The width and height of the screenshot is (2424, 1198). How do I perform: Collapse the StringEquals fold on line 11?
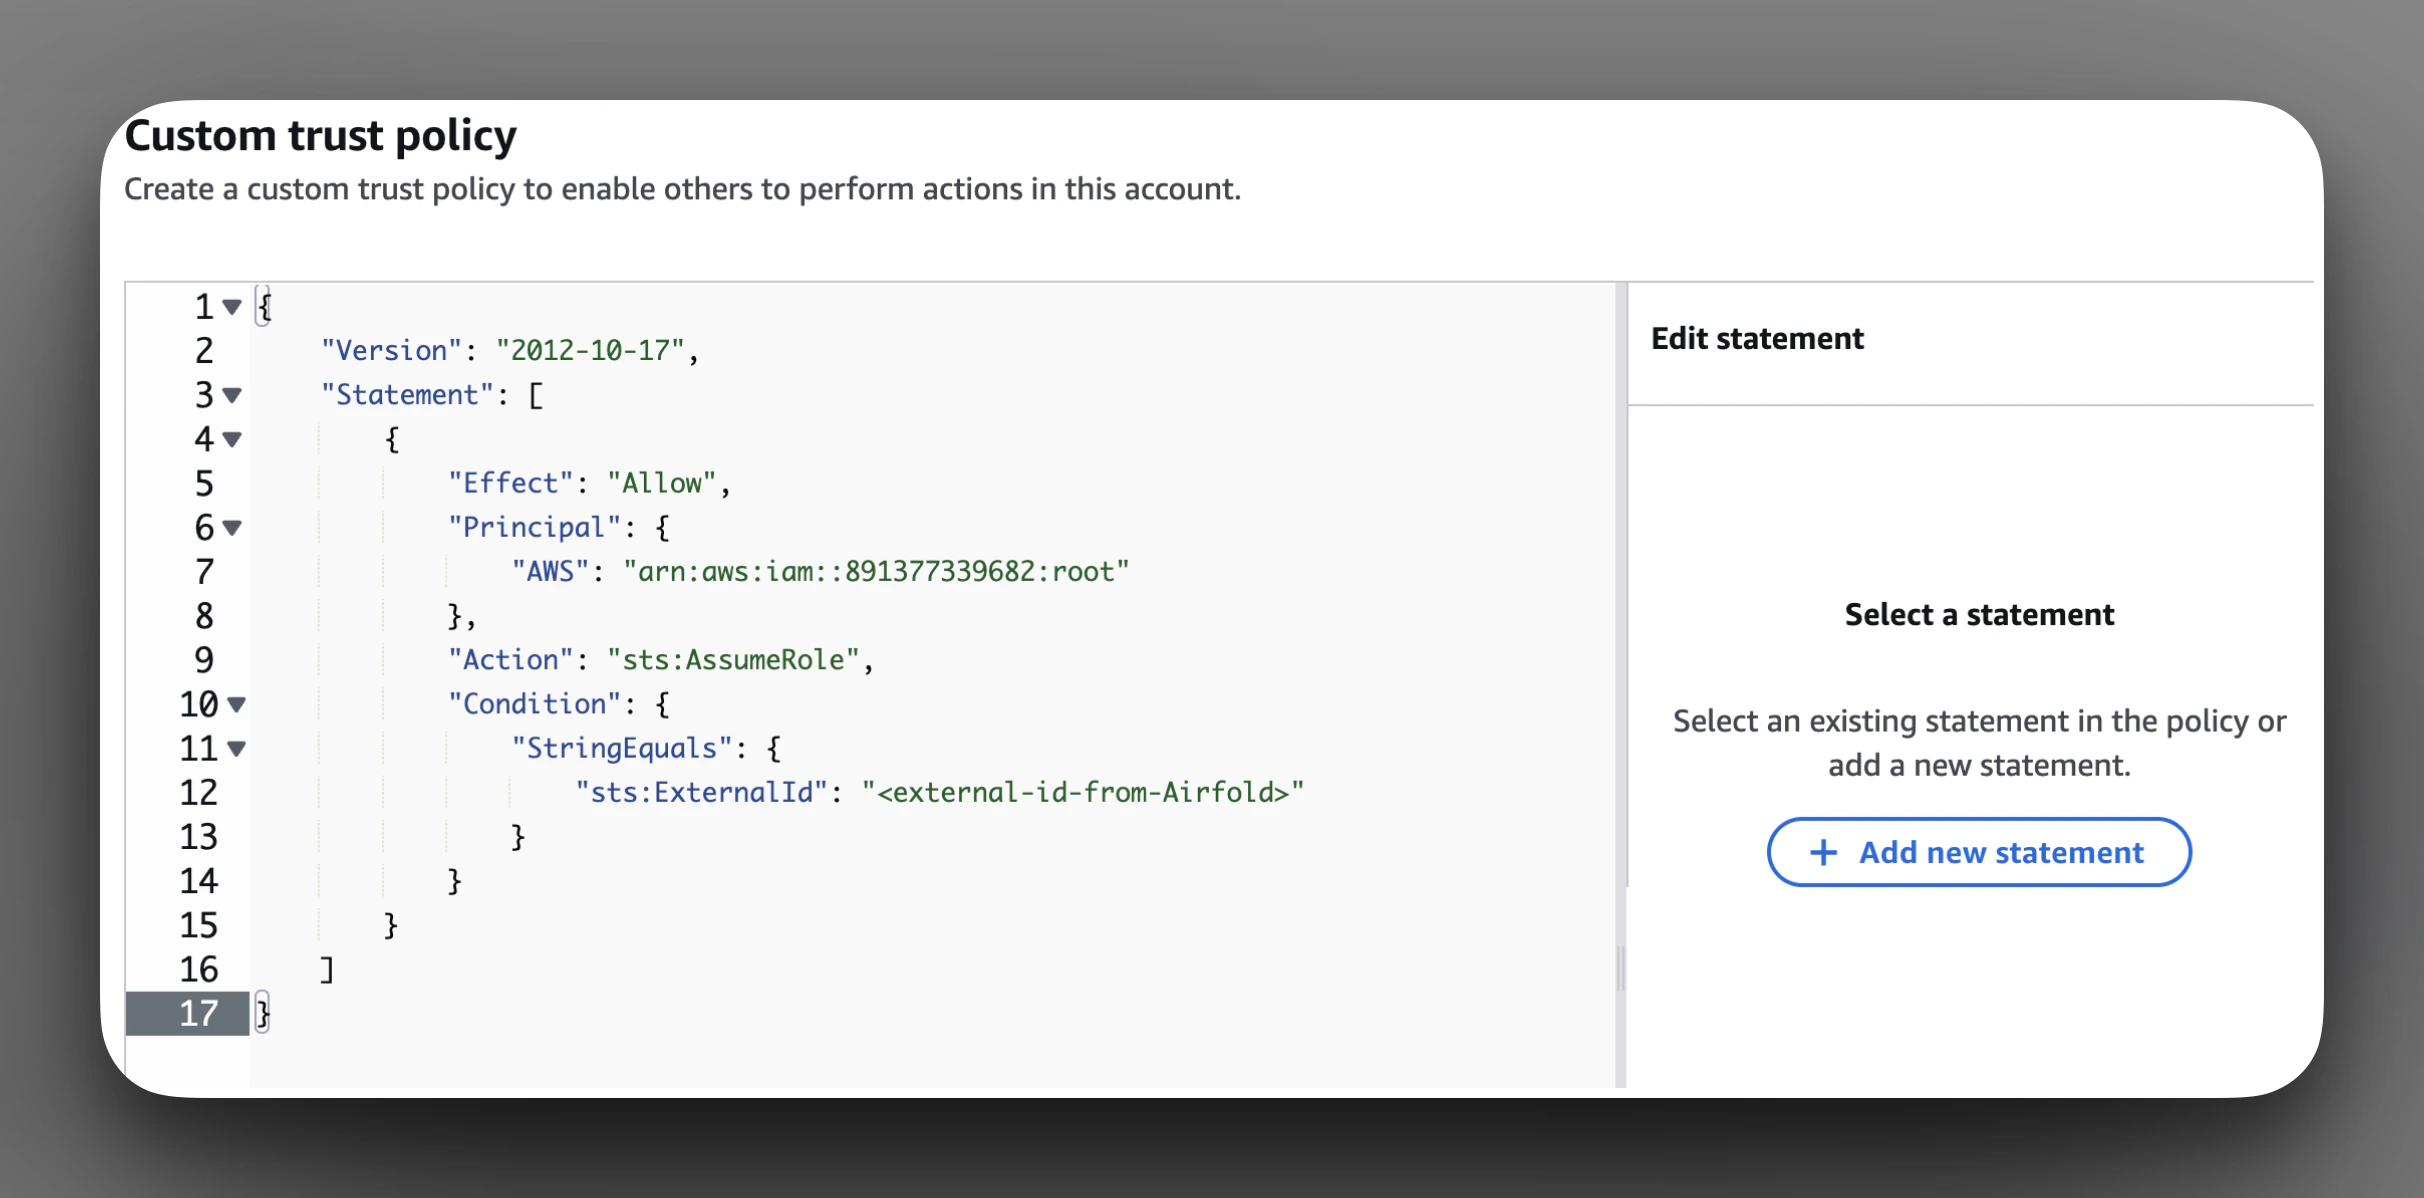237,748
